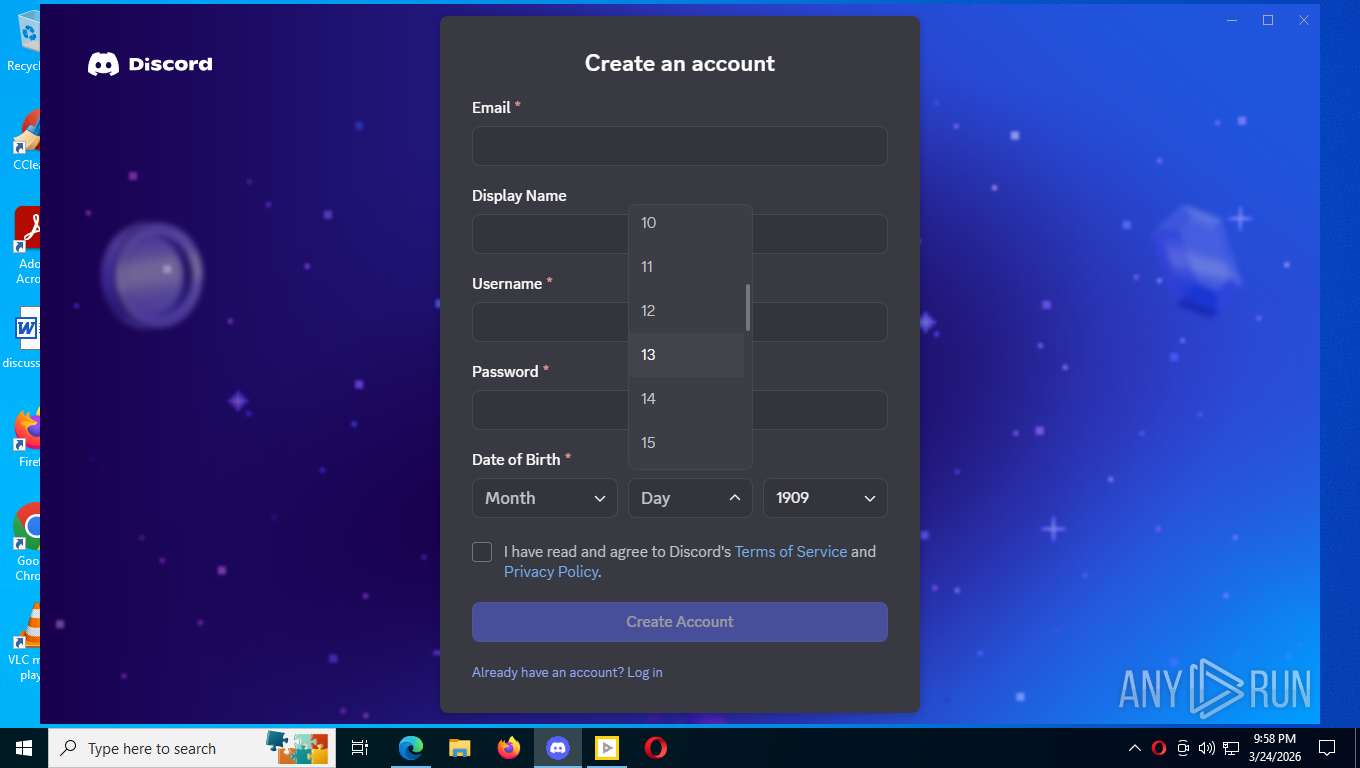1360x768 pixels.
Task: Collapse the Day dropdown
Action: tap(690, 498)
